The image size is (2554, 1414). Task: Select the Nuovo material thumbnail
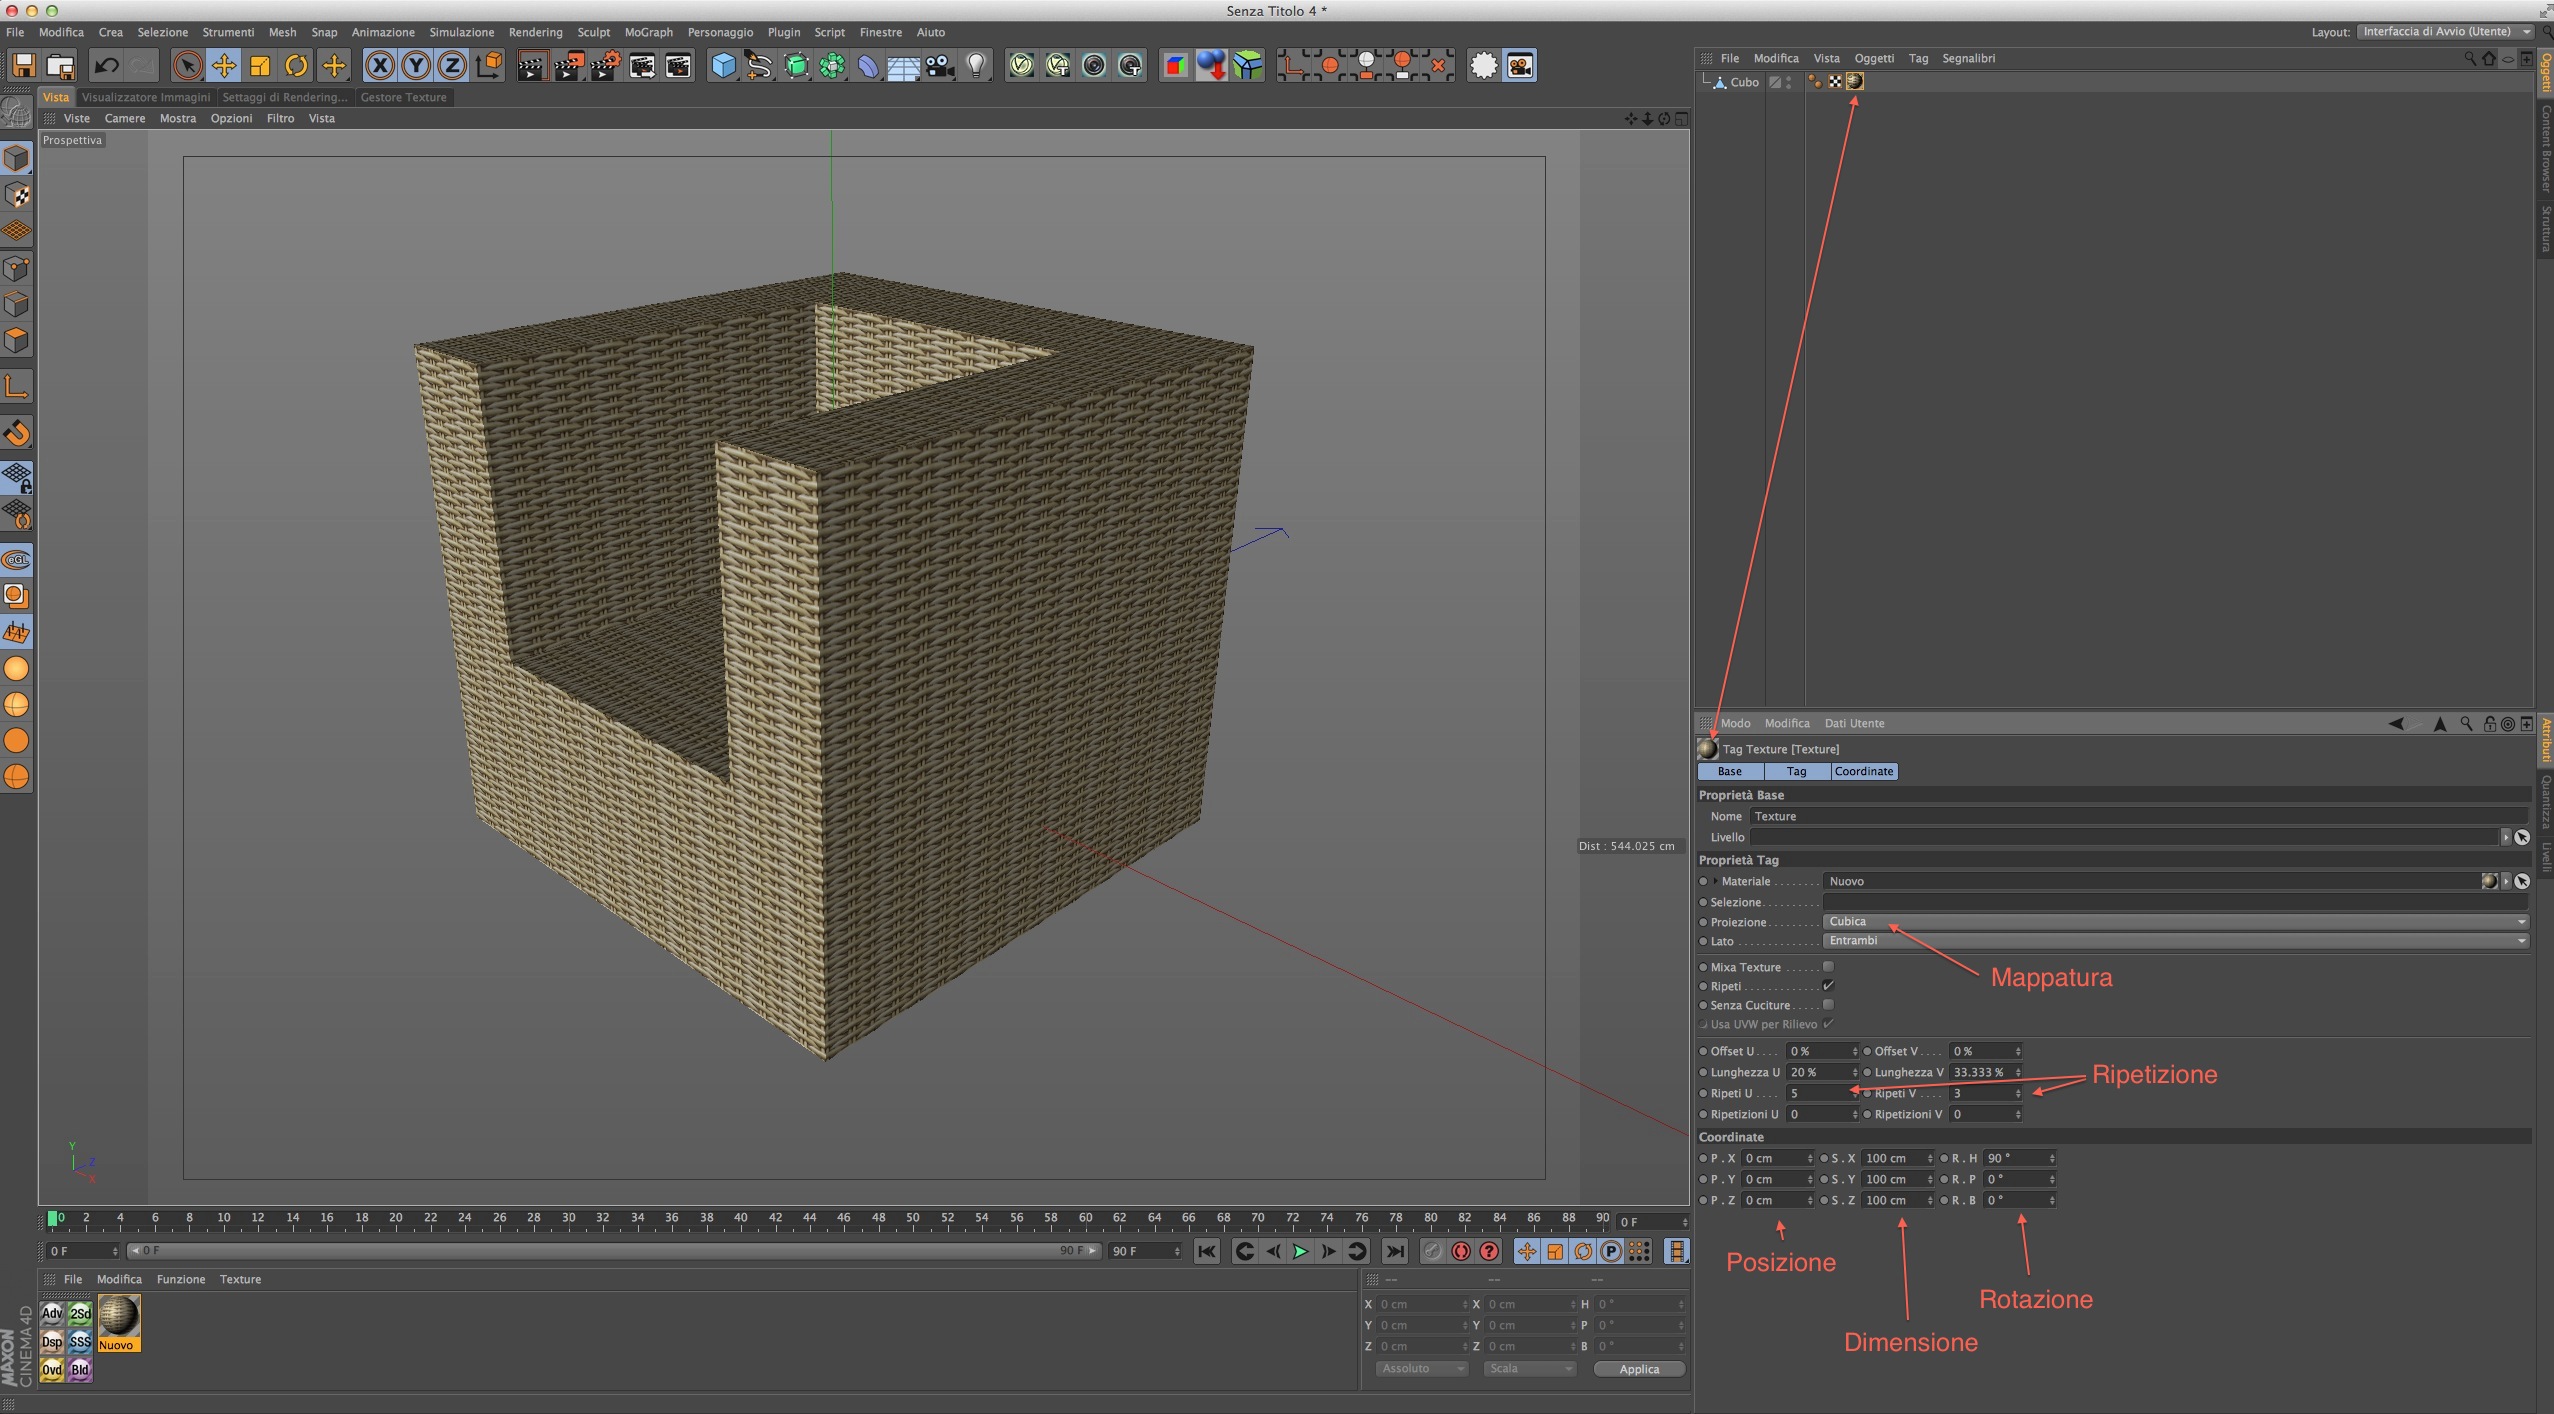click(118, 1318)
